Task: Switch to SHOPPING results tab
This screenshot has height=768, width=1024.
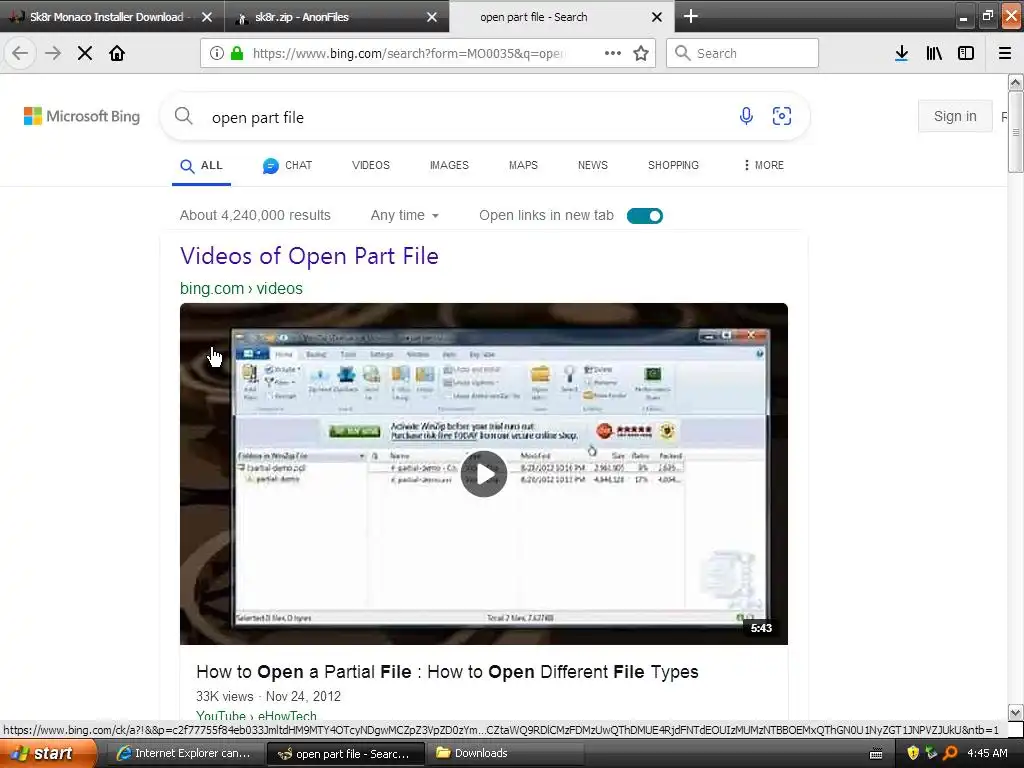Action: [673, 165]
